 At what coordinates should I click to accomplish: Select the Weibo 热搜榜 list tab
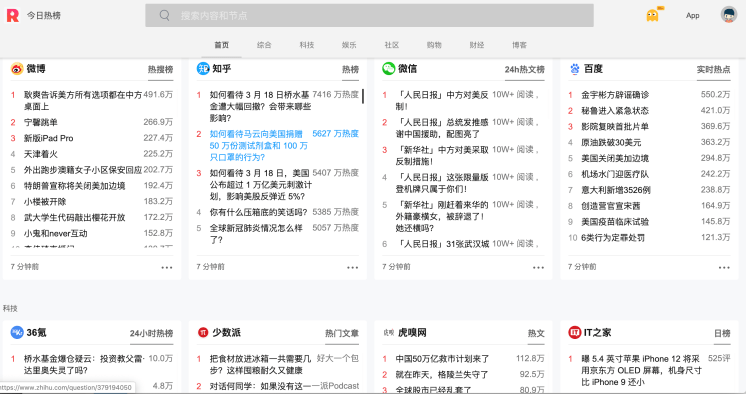160,69
